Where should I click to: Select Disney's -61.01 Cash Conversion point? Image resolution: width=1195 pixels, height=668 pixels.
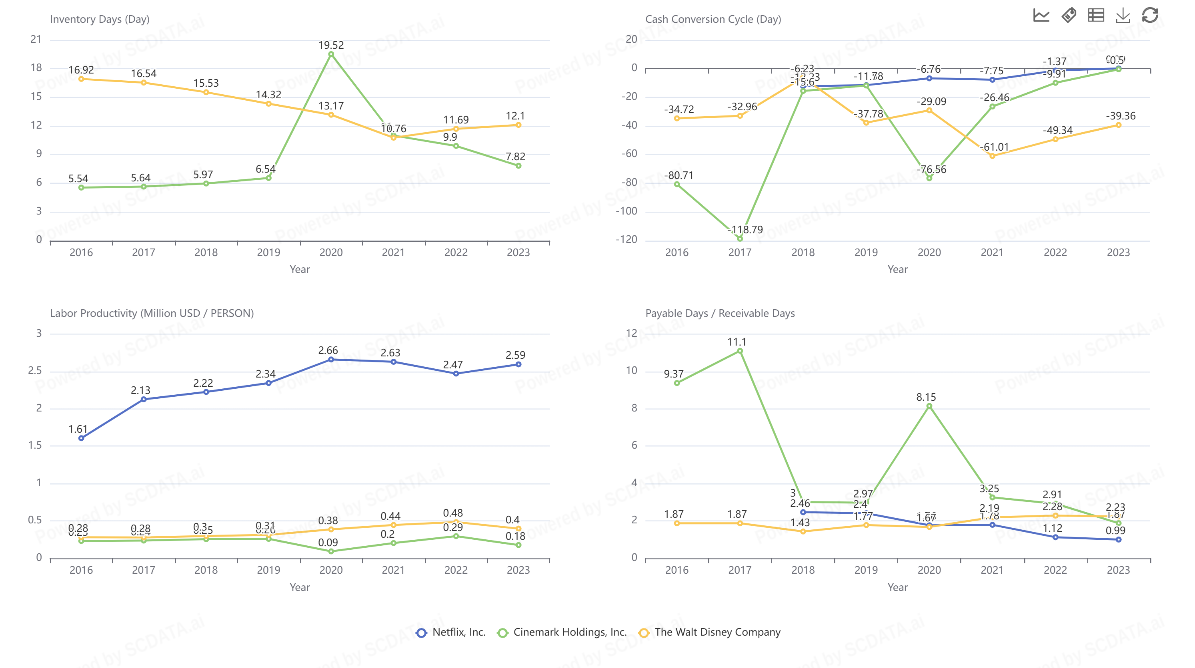[991, 155]
